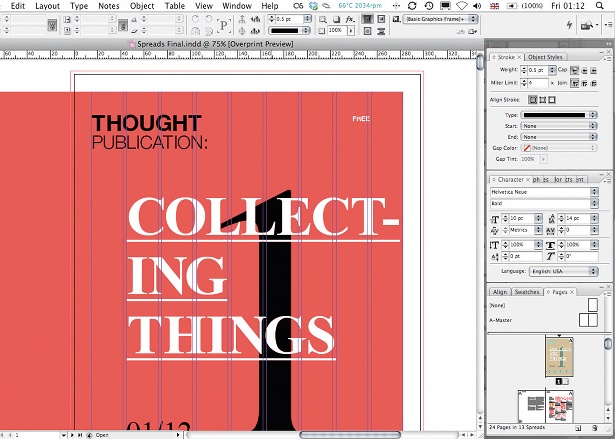The image size is (615, 439).
Task: Select the page 1 cover thumbnail
Action: [x=559, y=357]
